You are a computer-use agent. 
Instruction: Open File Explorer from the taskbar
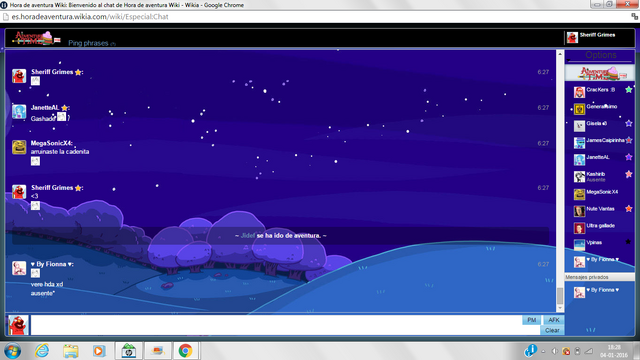click(71, 351)
